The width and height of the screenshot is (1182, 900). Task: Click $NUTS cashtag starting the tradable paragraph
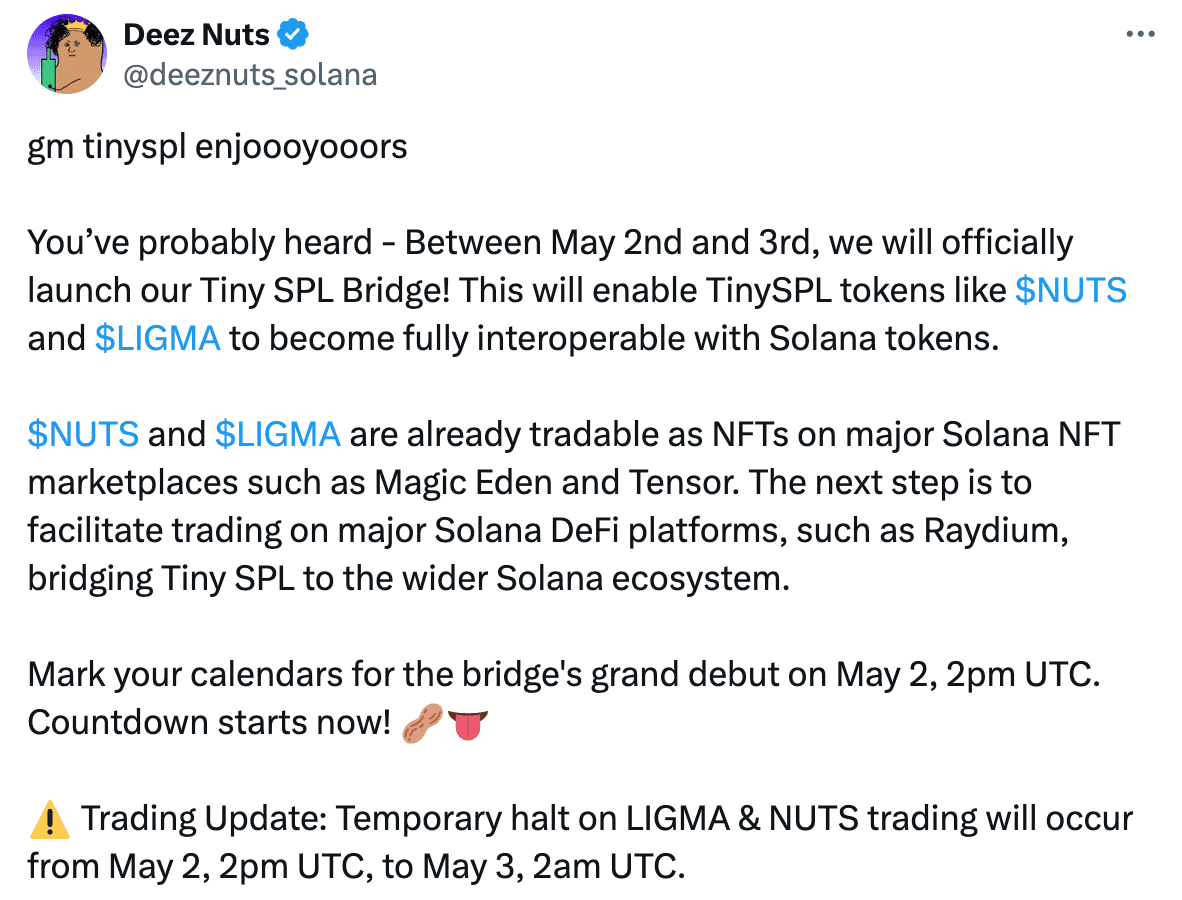tap(83, 434)
